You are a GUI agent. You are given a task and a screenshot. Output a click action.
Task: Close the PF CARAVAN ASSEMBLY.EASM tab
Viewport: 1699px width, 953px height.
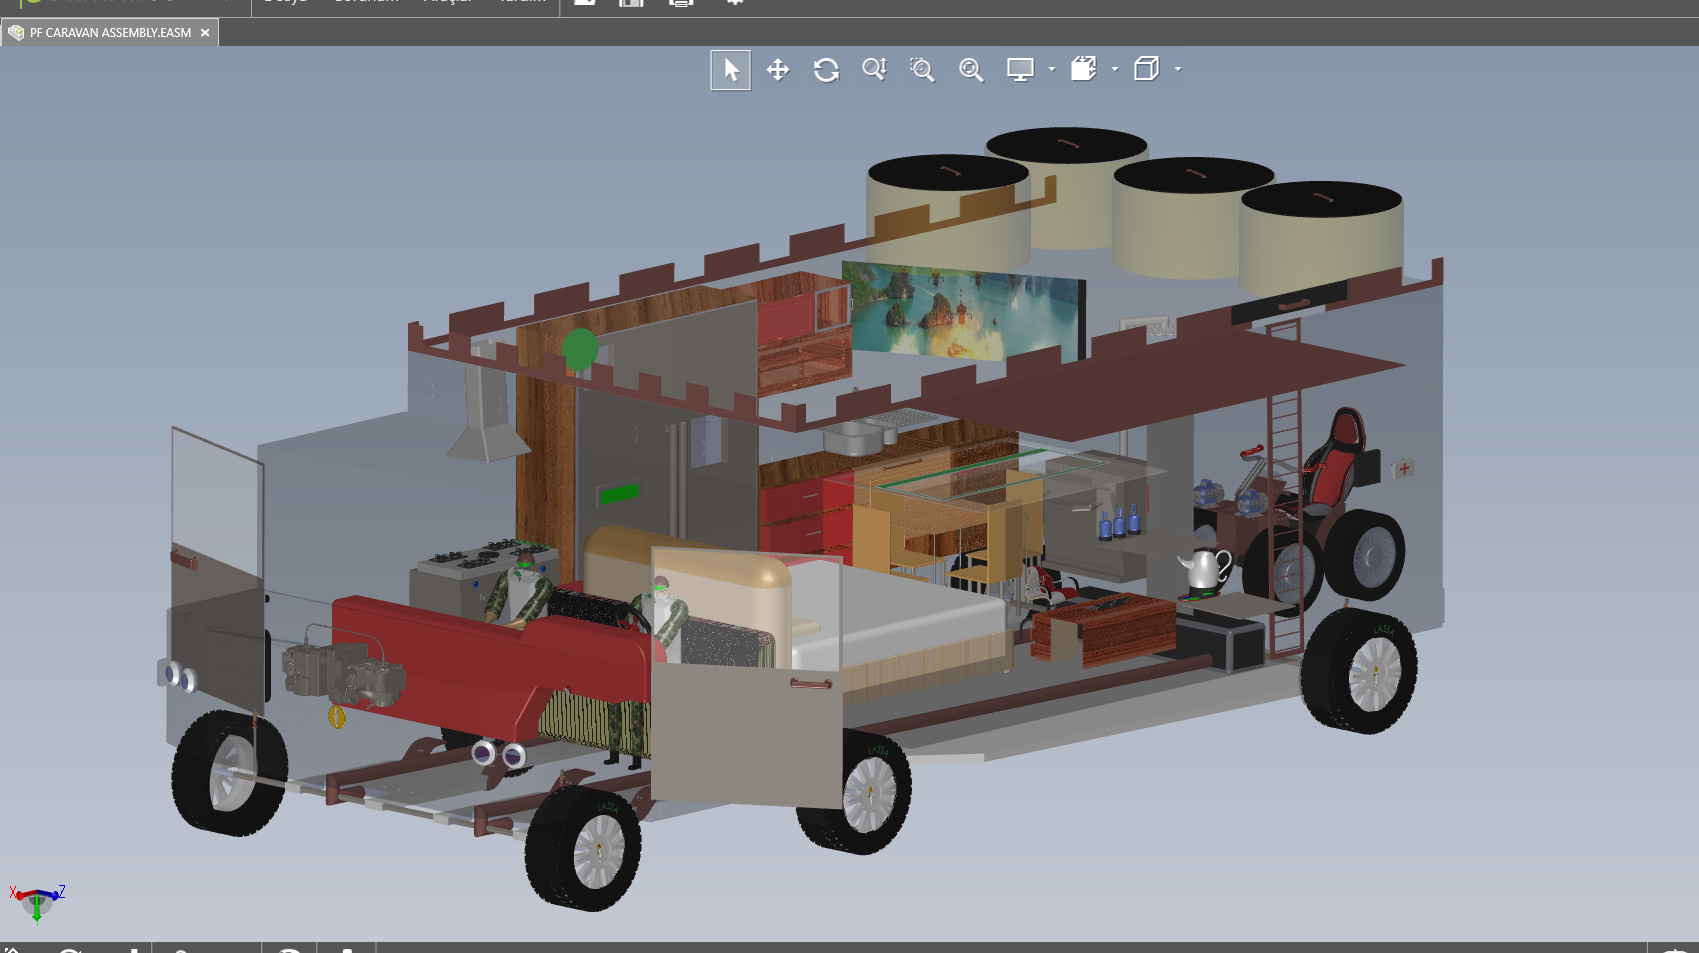pyautogui.click(x=205, y=33)
